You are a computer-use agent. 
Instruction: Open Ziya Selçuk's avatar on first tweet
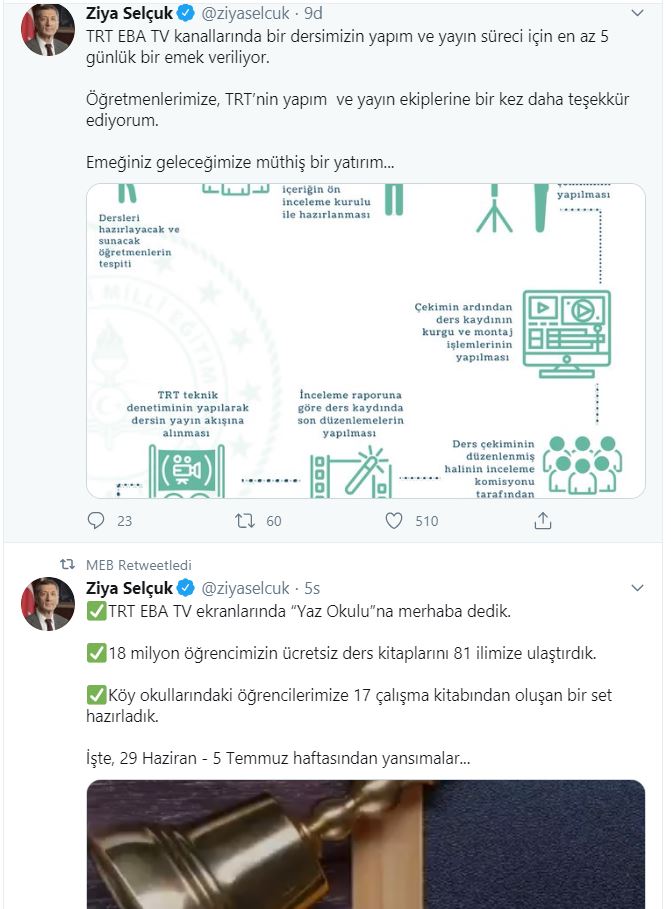(x=48, y=29)
